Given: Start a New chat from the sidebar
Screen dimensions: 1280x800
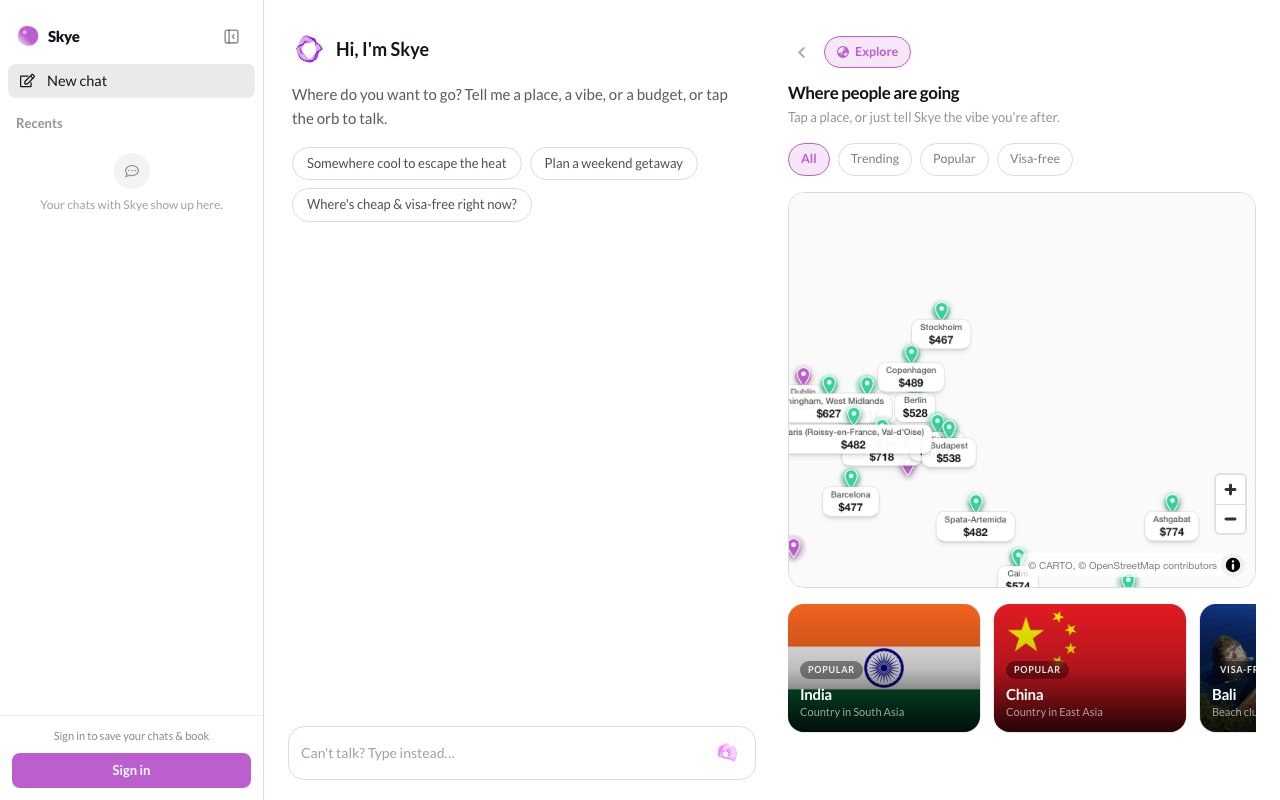Looking at the screenshot, I should [131, 81].
